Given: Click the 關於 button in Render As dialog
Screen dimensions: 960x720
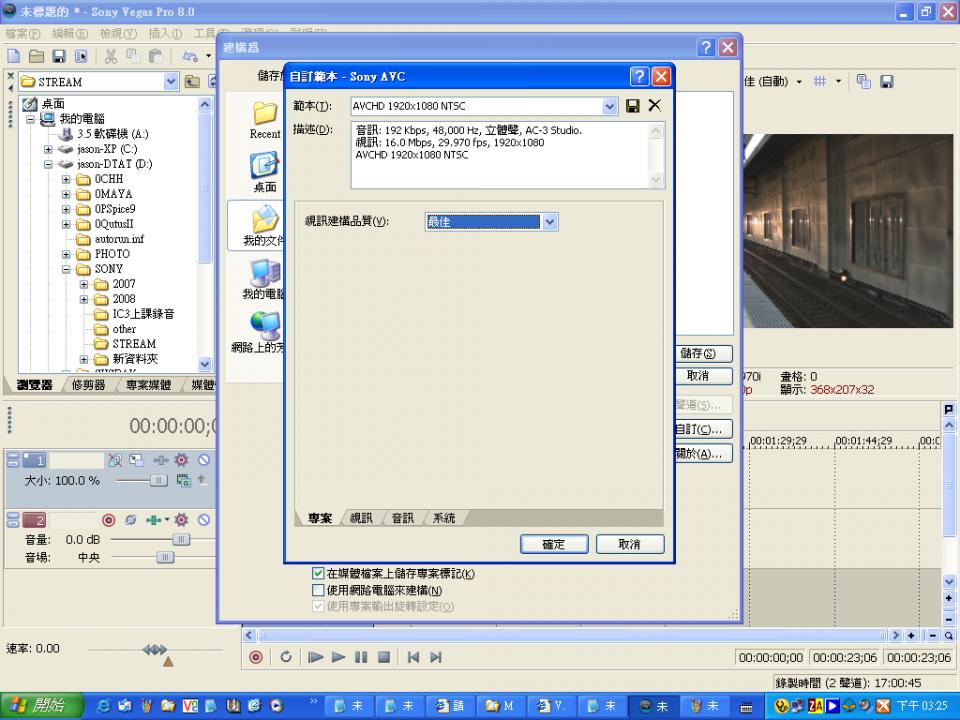Looking at the screenshot, I should tap(703, 454).
